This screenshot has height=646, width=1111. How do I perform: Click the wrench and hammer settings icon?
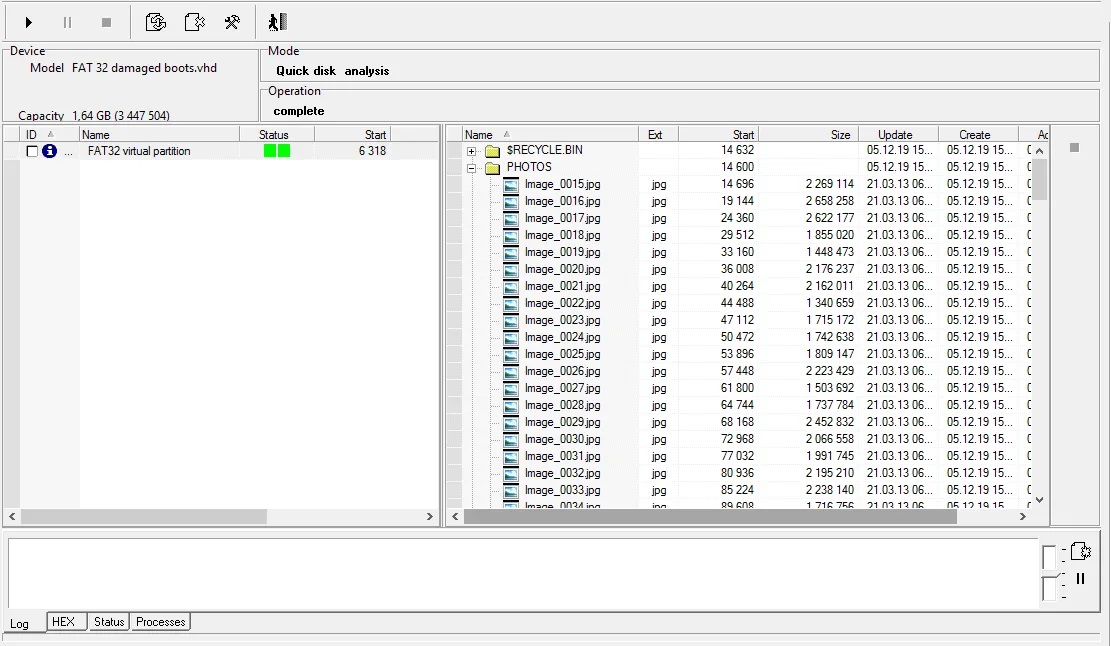[232, 22]
